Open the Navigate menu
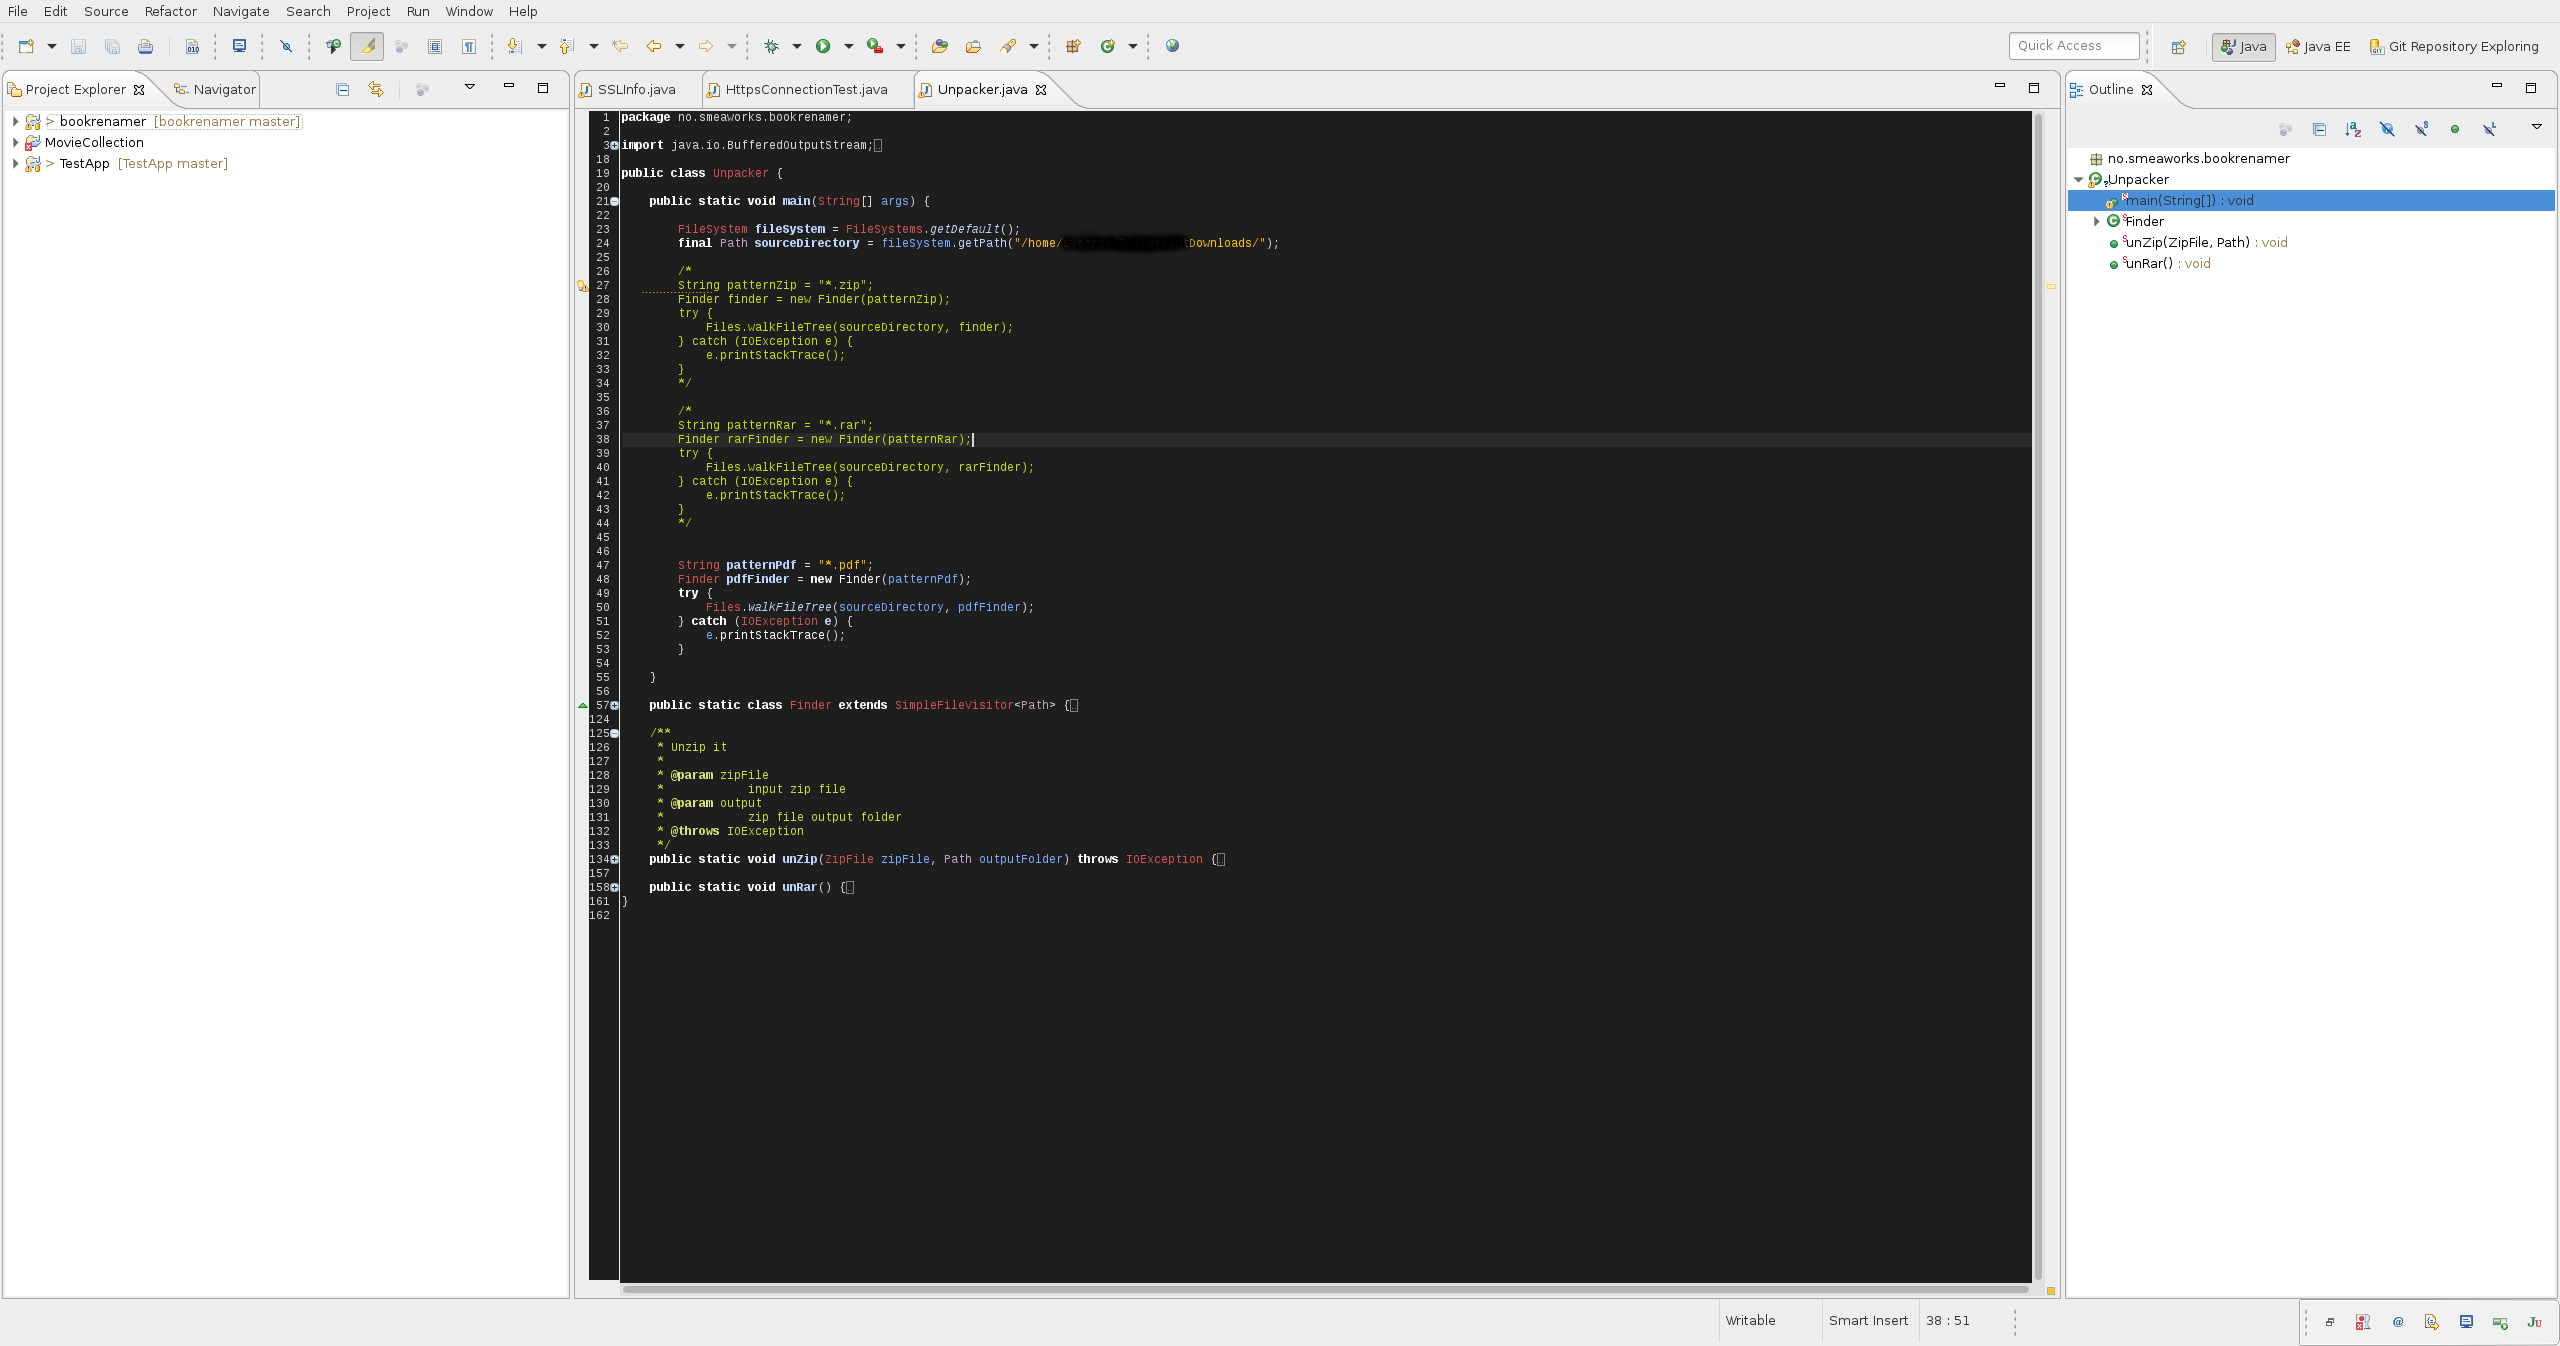Screen dimensions: 2560x1346 [x=241, y=11]
